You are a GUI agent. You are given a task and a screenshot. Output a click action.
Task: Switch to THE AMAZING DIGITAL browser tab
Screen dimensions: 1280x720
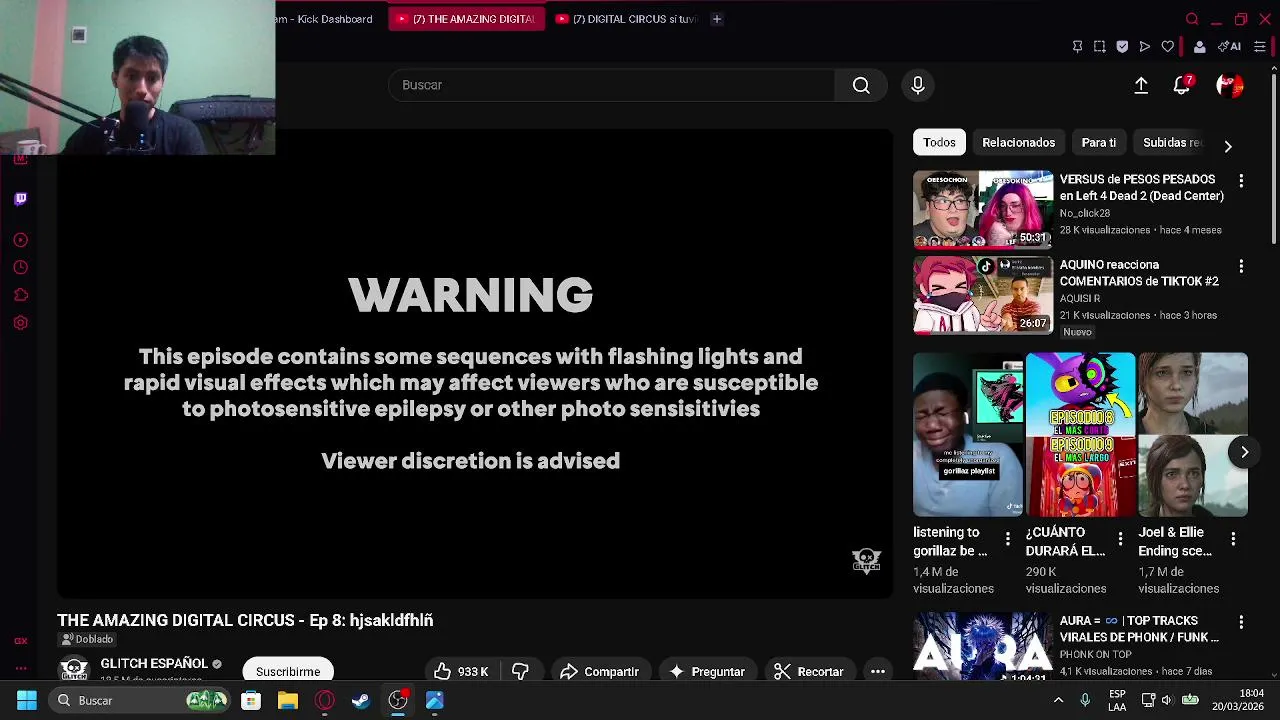pyautogui.click(x=466, y=19)
